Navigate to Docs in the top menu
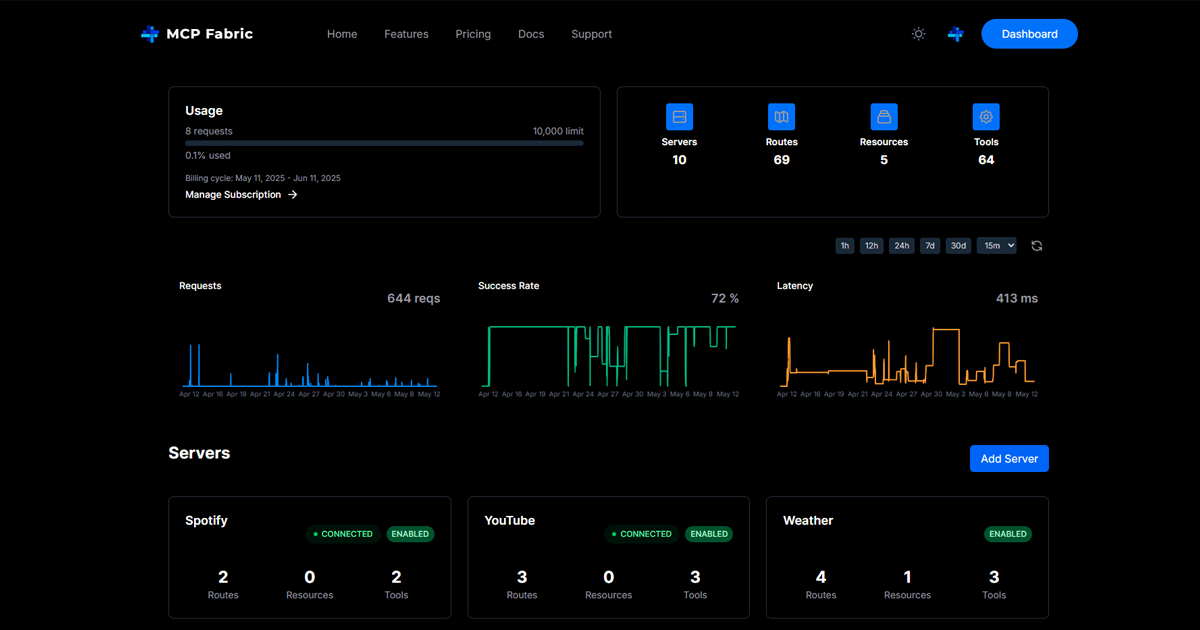 [x=531, y=33]
